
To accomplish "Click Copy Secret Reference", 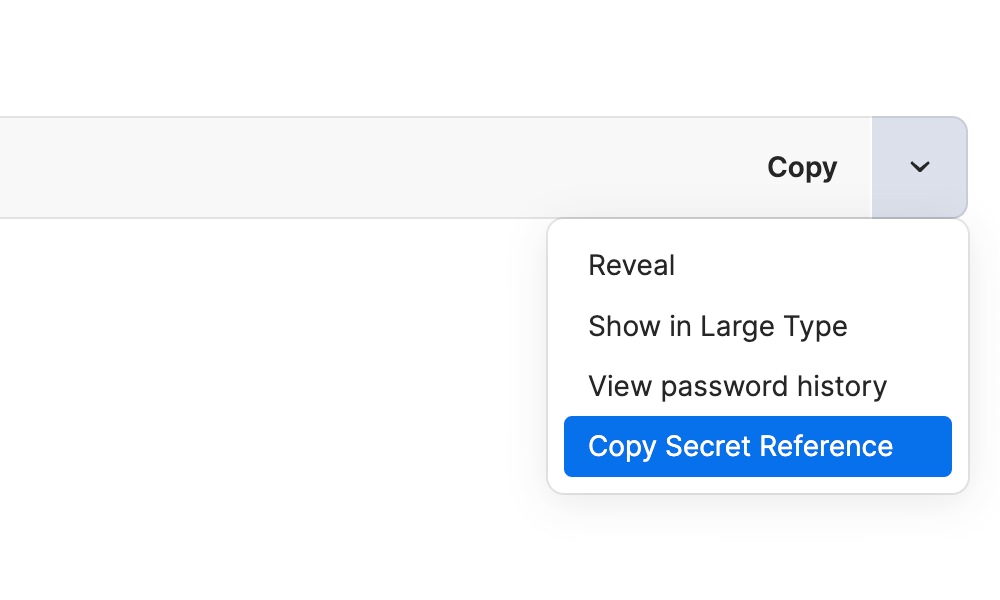I will point(757,446).
